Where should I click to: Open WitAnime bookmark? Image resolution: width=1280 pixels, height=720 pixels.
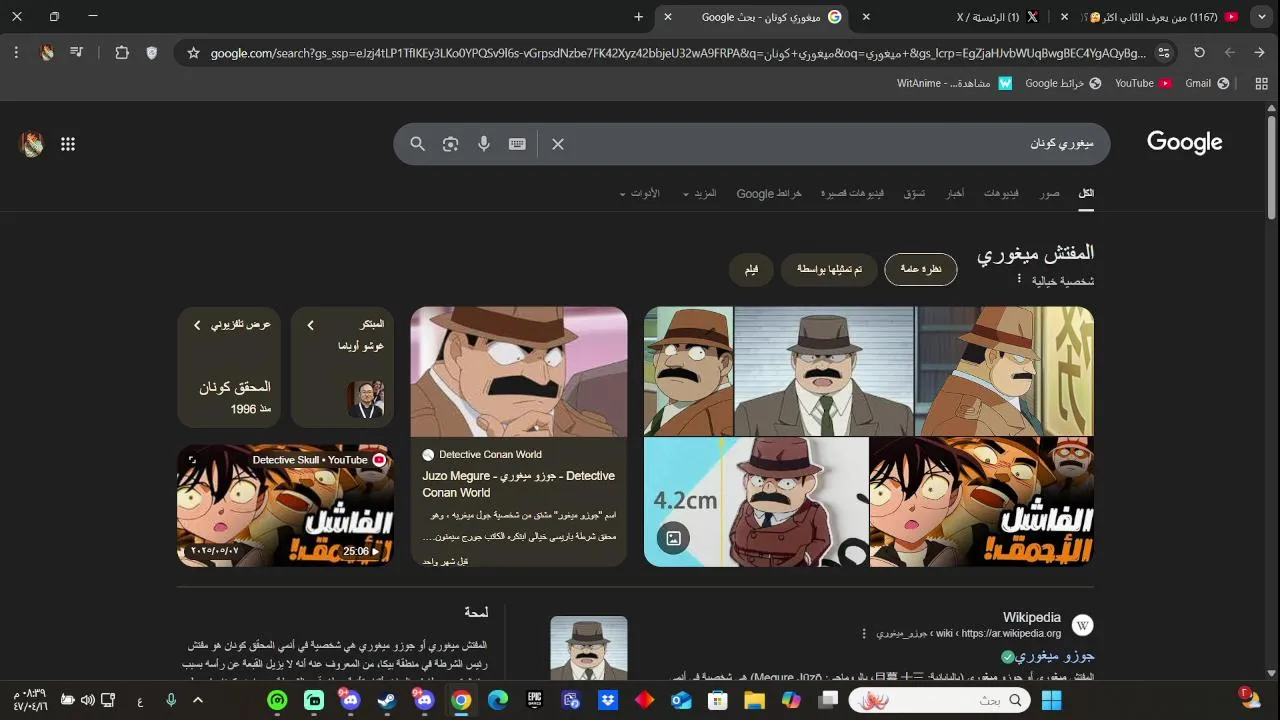tap(954, 84)
